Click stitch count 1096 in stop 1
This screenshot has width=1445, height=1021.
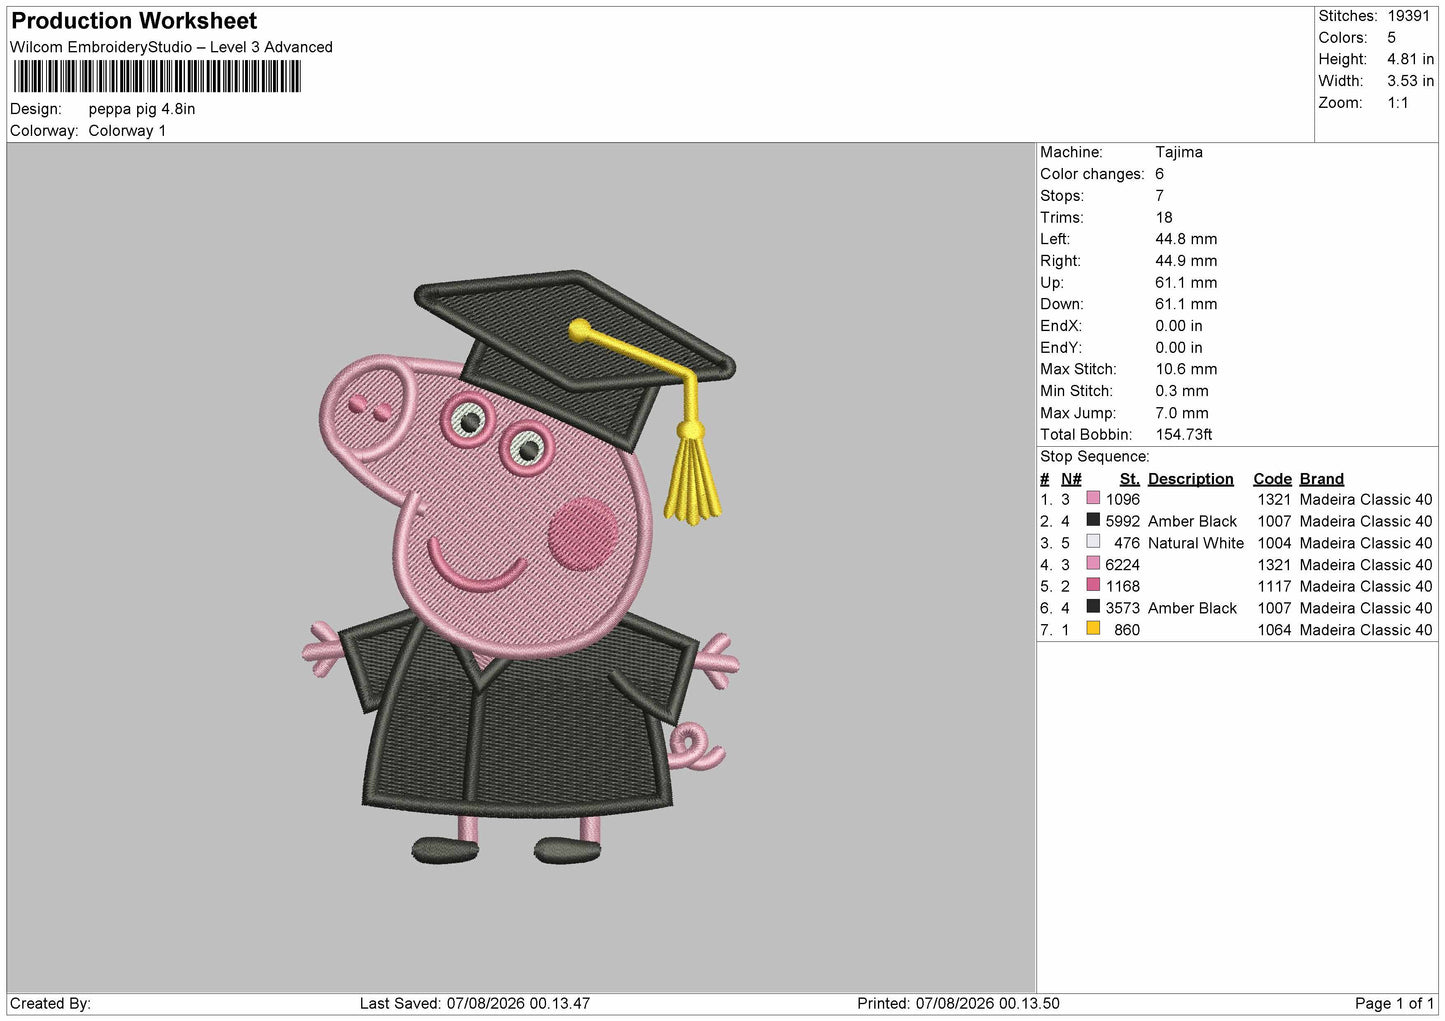click(x=1123, y=499)
